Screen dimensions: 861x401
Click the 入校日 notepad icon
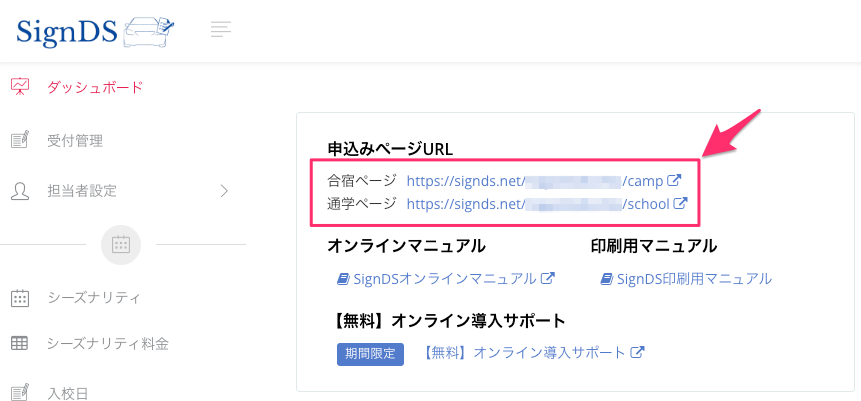click(x=19, y=392)
